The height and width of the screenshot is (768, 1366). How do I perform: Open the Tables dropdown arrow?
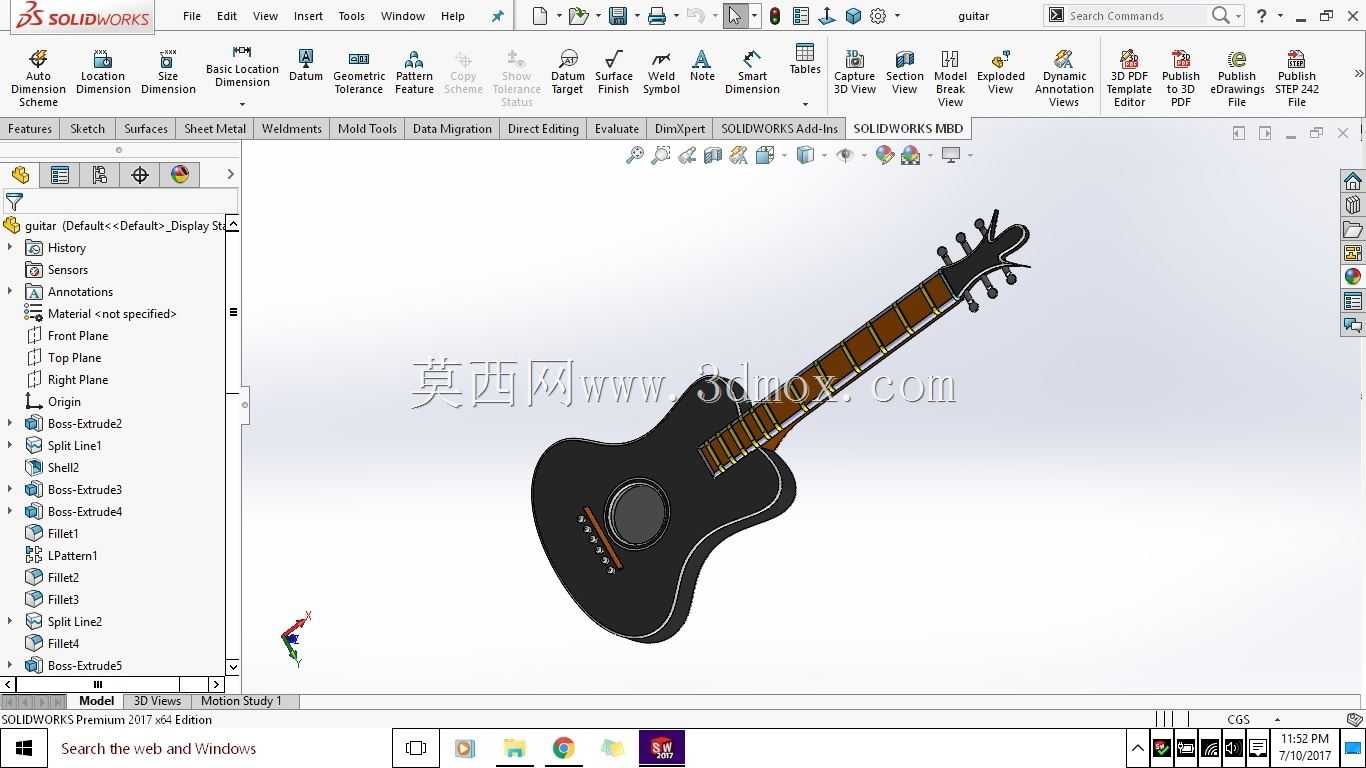click(x=805, y=103)
